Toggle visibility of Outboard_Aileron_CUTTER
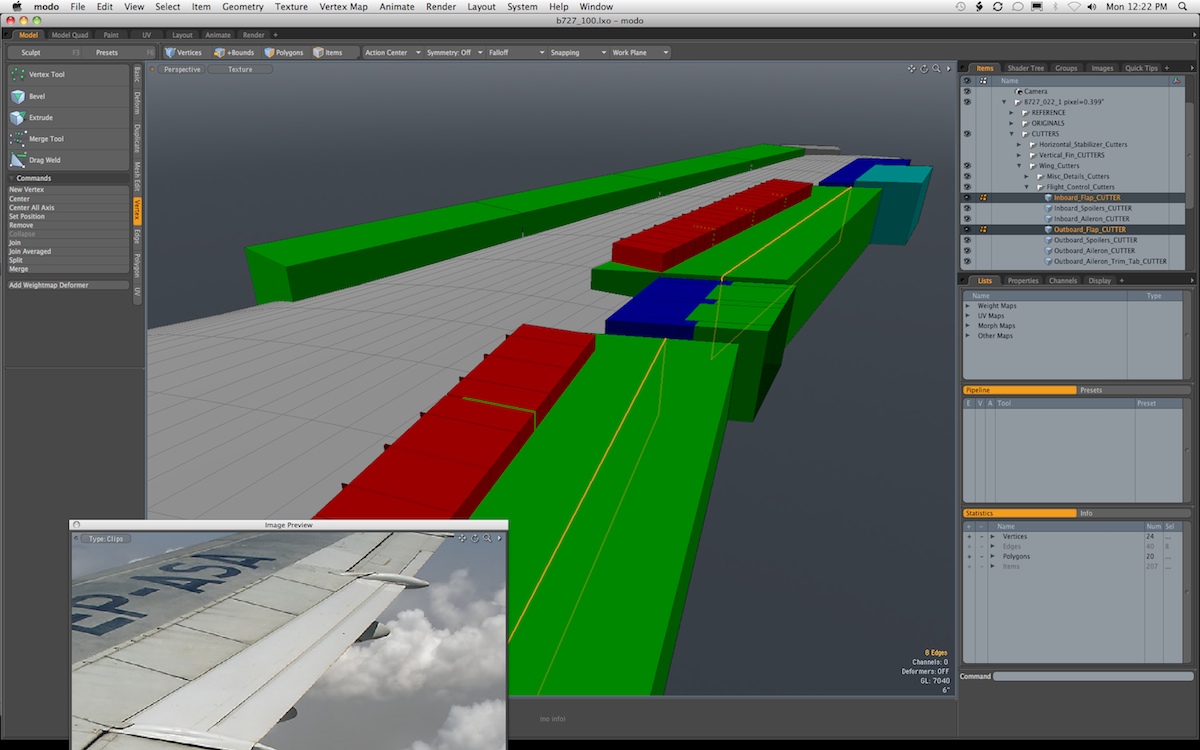Viewport: 1200px width, 750px height. 967,251
